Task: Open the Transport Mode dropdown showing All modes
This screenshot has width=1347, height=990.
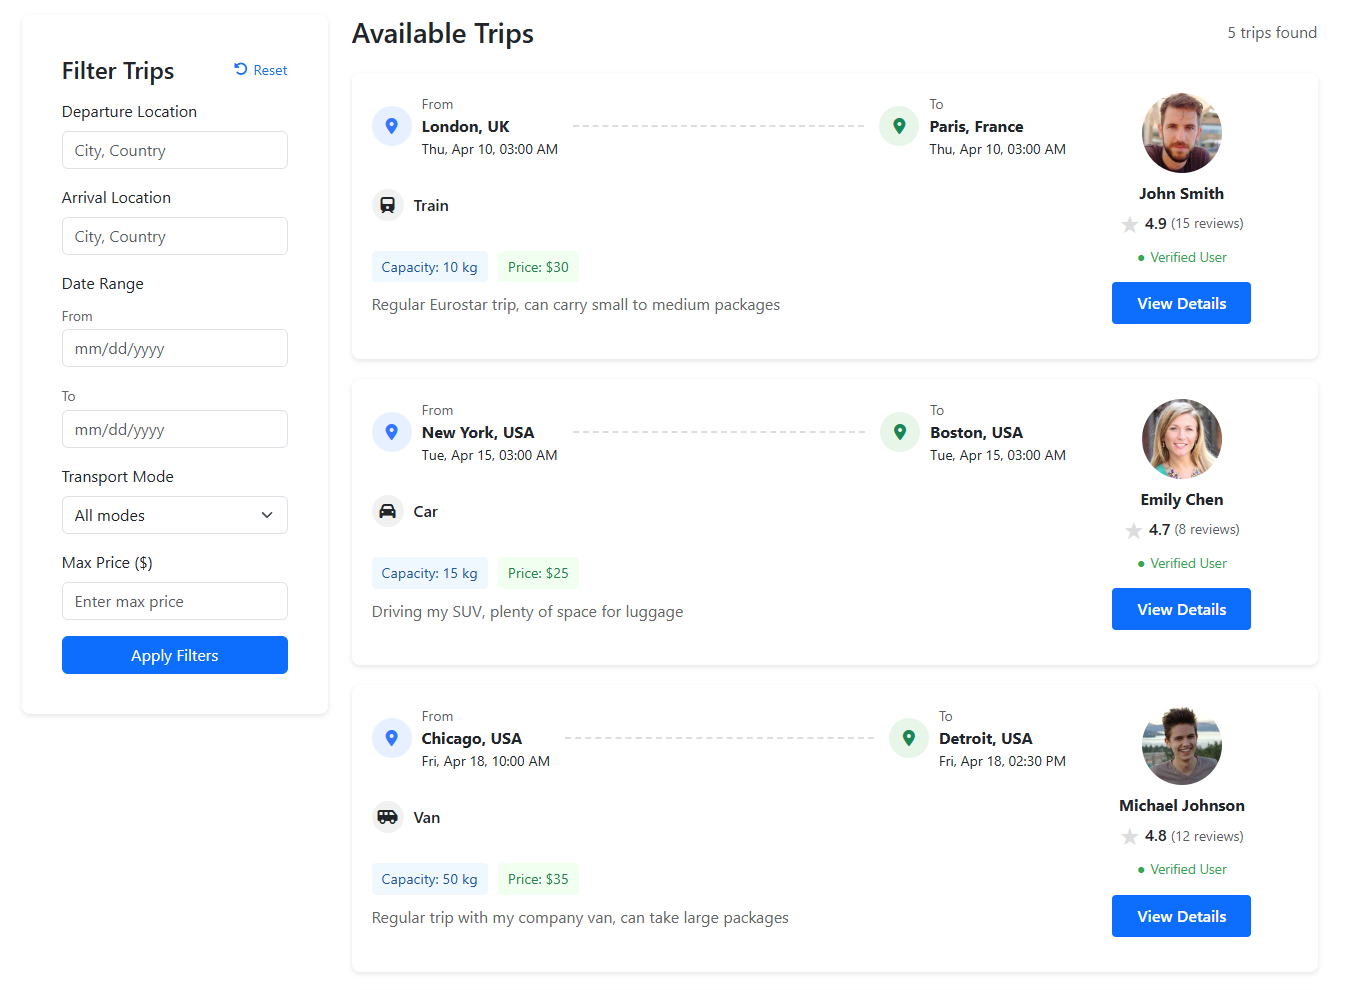Action: (174, 515)
